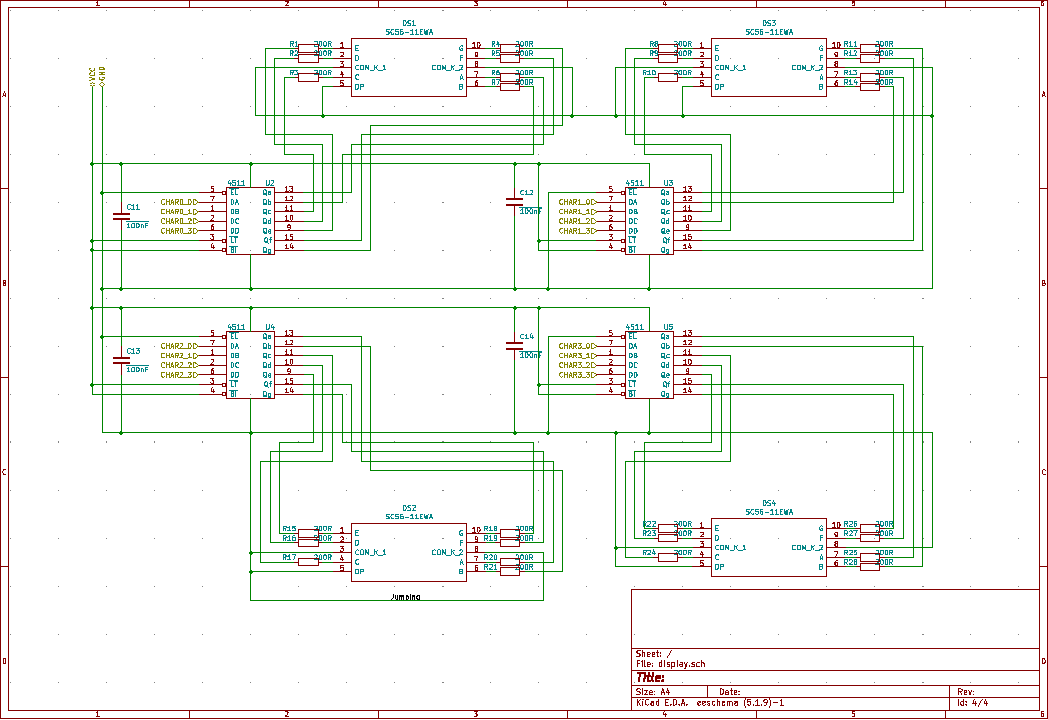Click the DS3 display component body

click(768, 67)
